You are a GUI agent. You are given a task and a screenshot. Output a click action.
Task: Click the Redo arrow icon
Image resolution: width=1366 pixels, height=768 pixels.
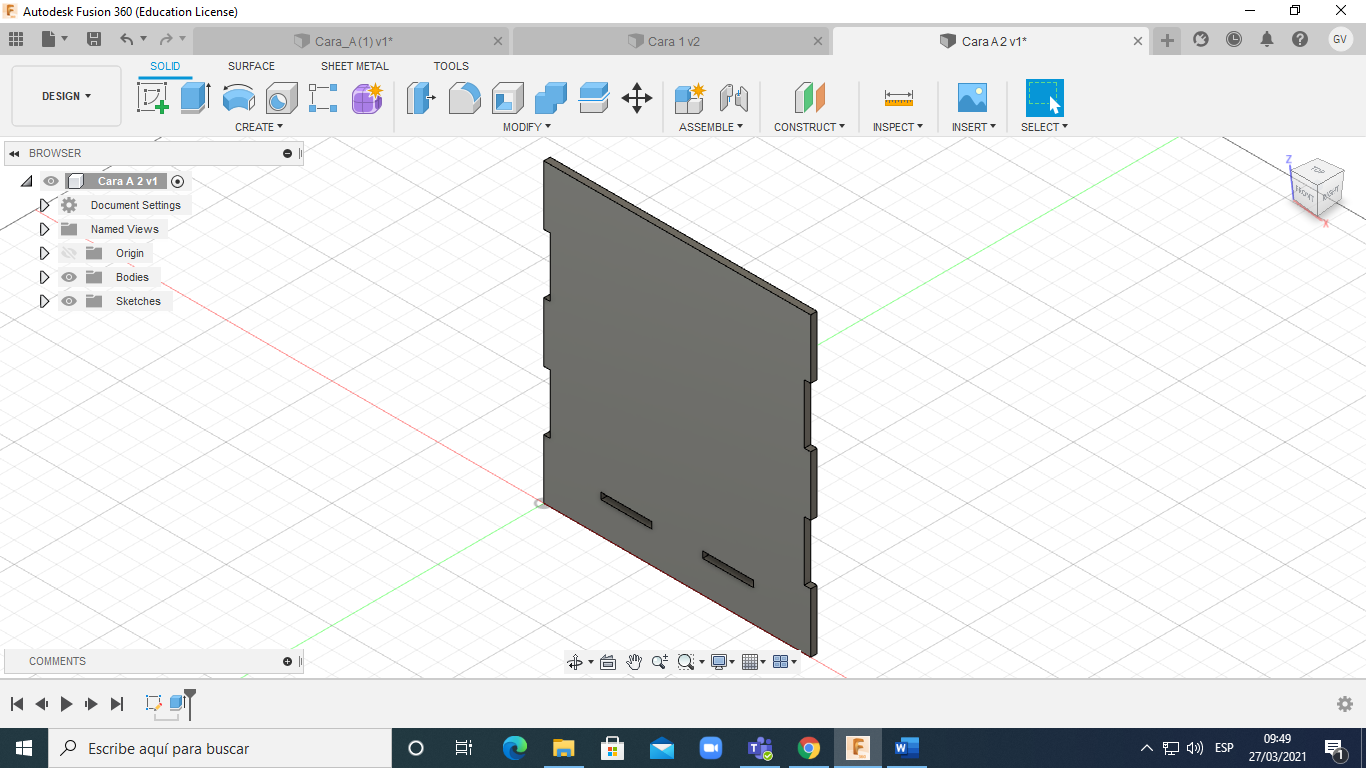tap(166, 39)
